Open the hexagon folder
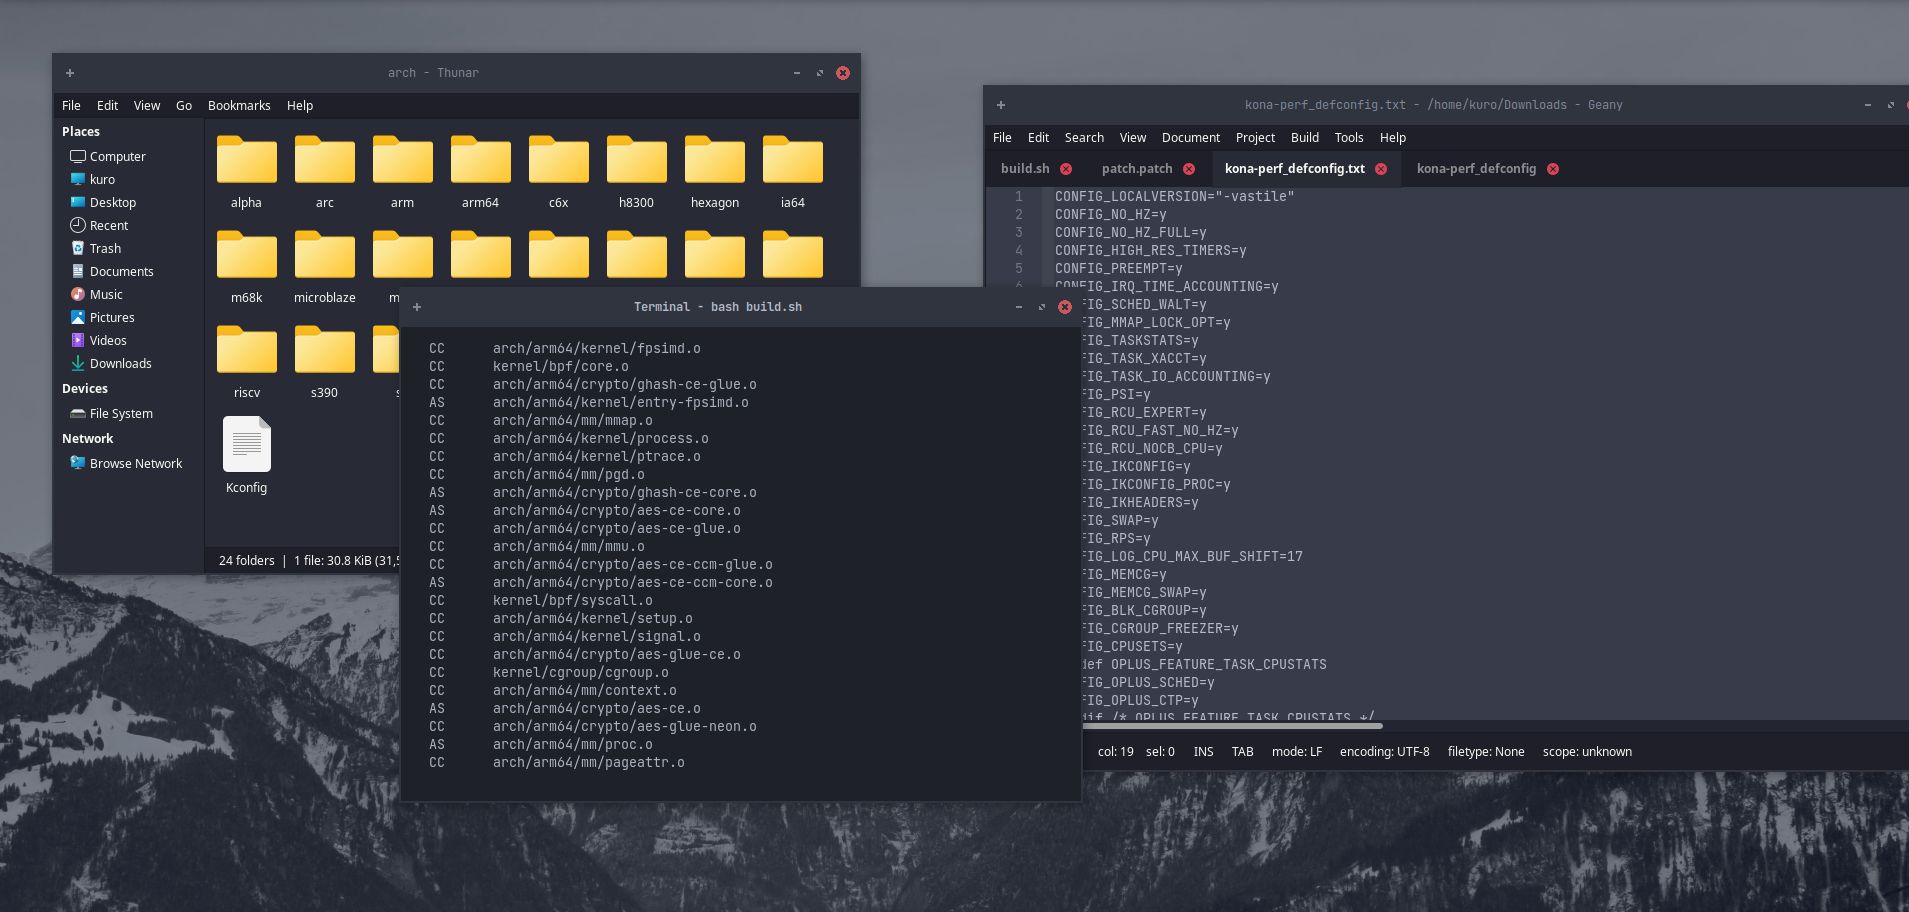 714,160
